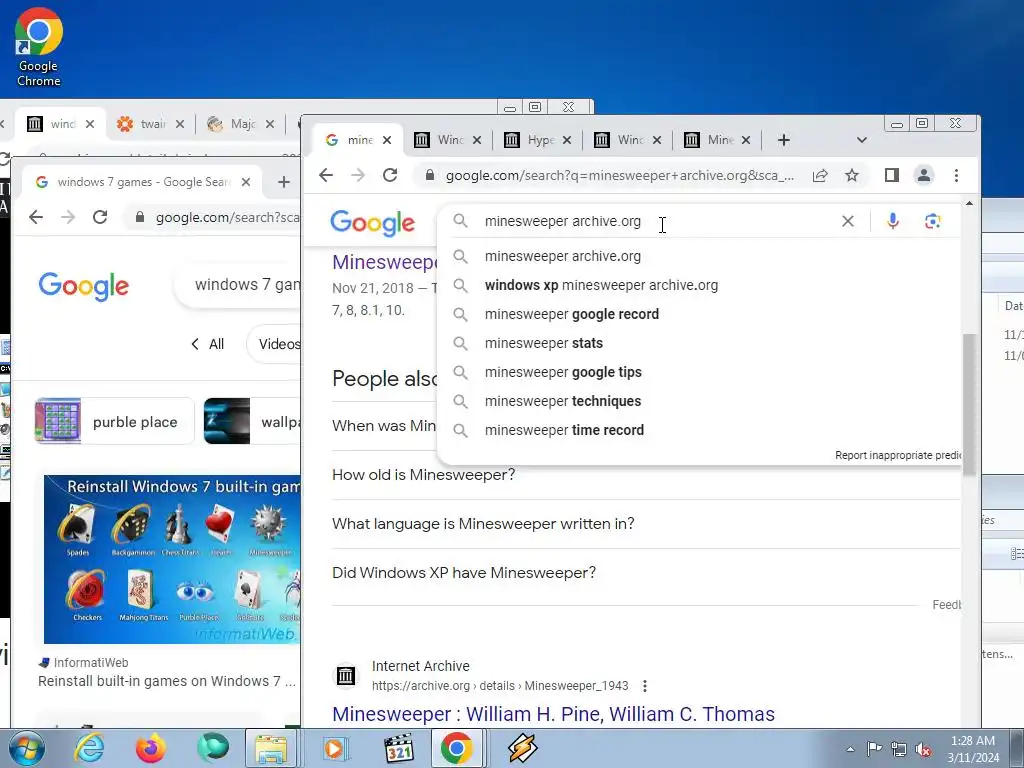The width and height of the screenshot is (1024, 768).
Task: Select the 'purble place' chip
Action: [115, 422]
